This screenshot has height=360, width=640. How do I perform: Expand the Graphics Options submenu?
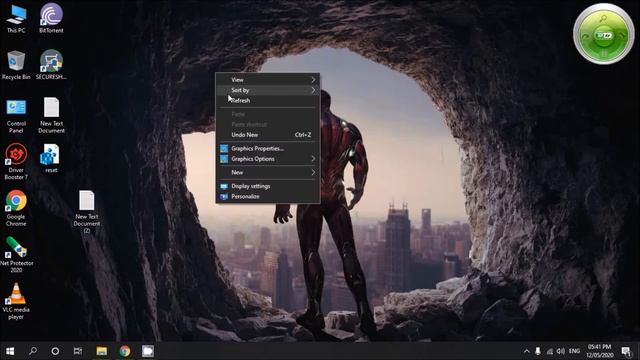[x=268, y=159]
